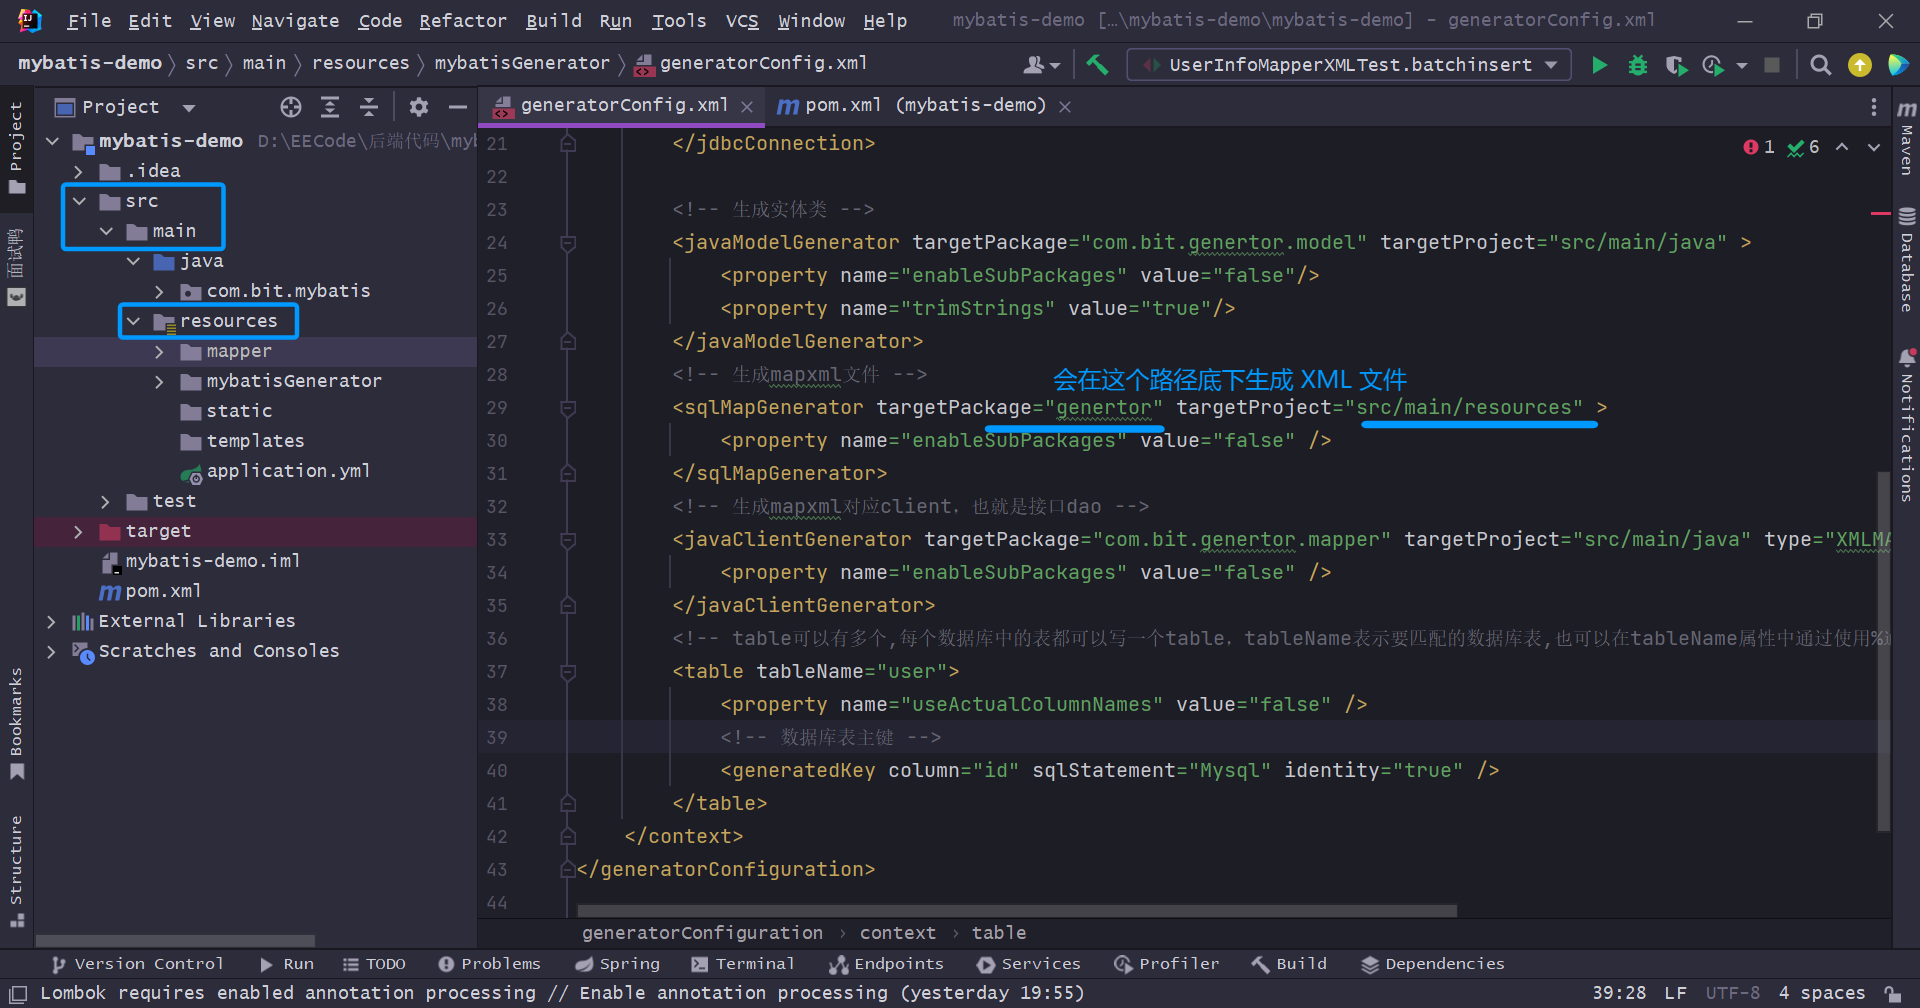Expand all icon in Project panel
Screen dimensions: 1920x1008
pyautogui.click(x=330, y=107)
